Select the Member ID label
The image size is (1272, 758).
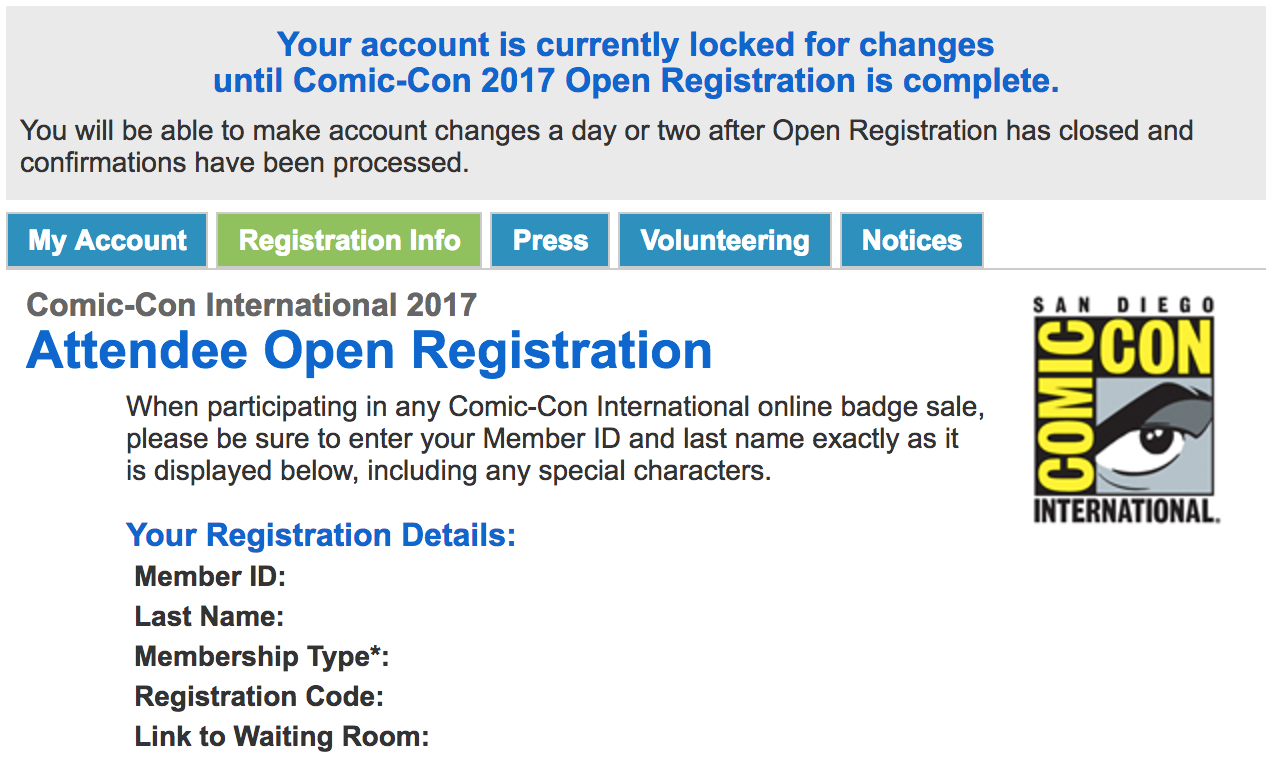210,577
